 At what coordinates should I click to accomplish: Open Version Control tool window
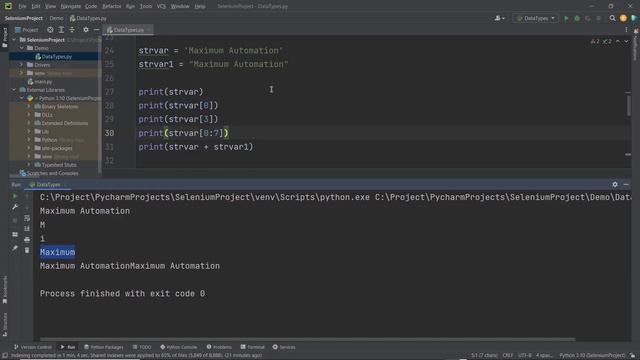33,347
